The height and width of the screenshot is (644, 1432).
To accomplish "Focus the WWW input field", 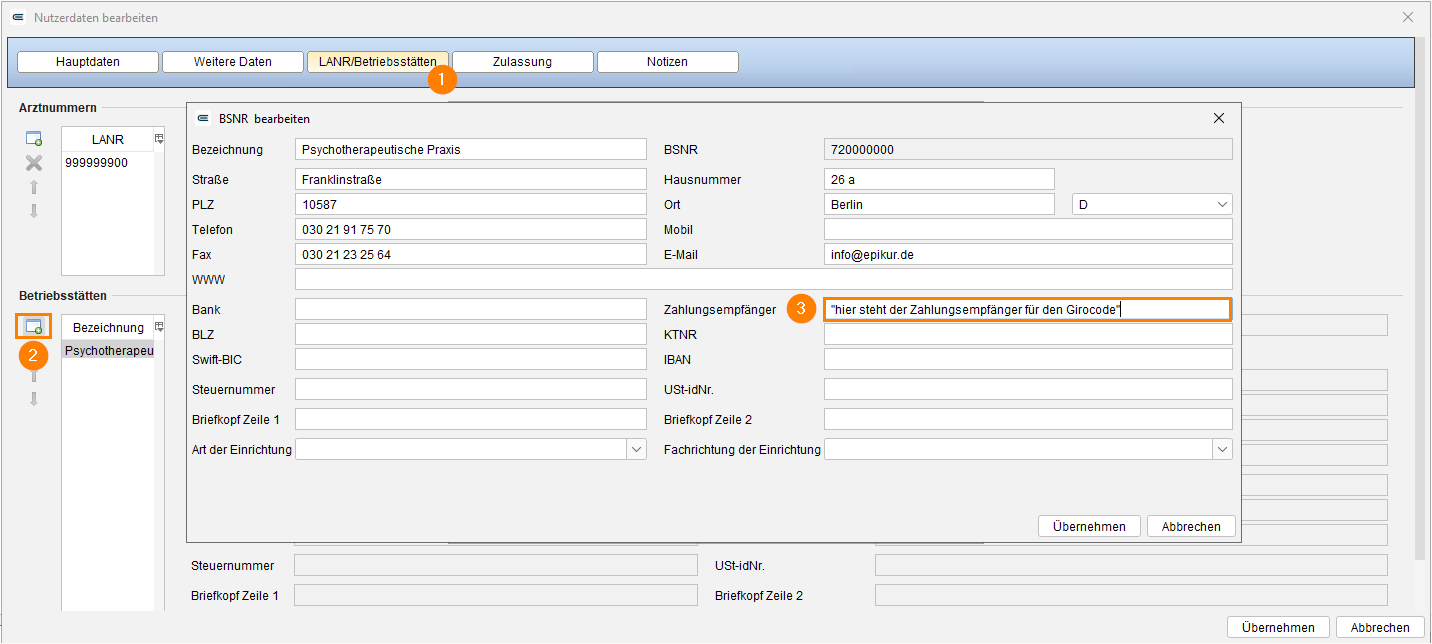I will tap(764, 279).
